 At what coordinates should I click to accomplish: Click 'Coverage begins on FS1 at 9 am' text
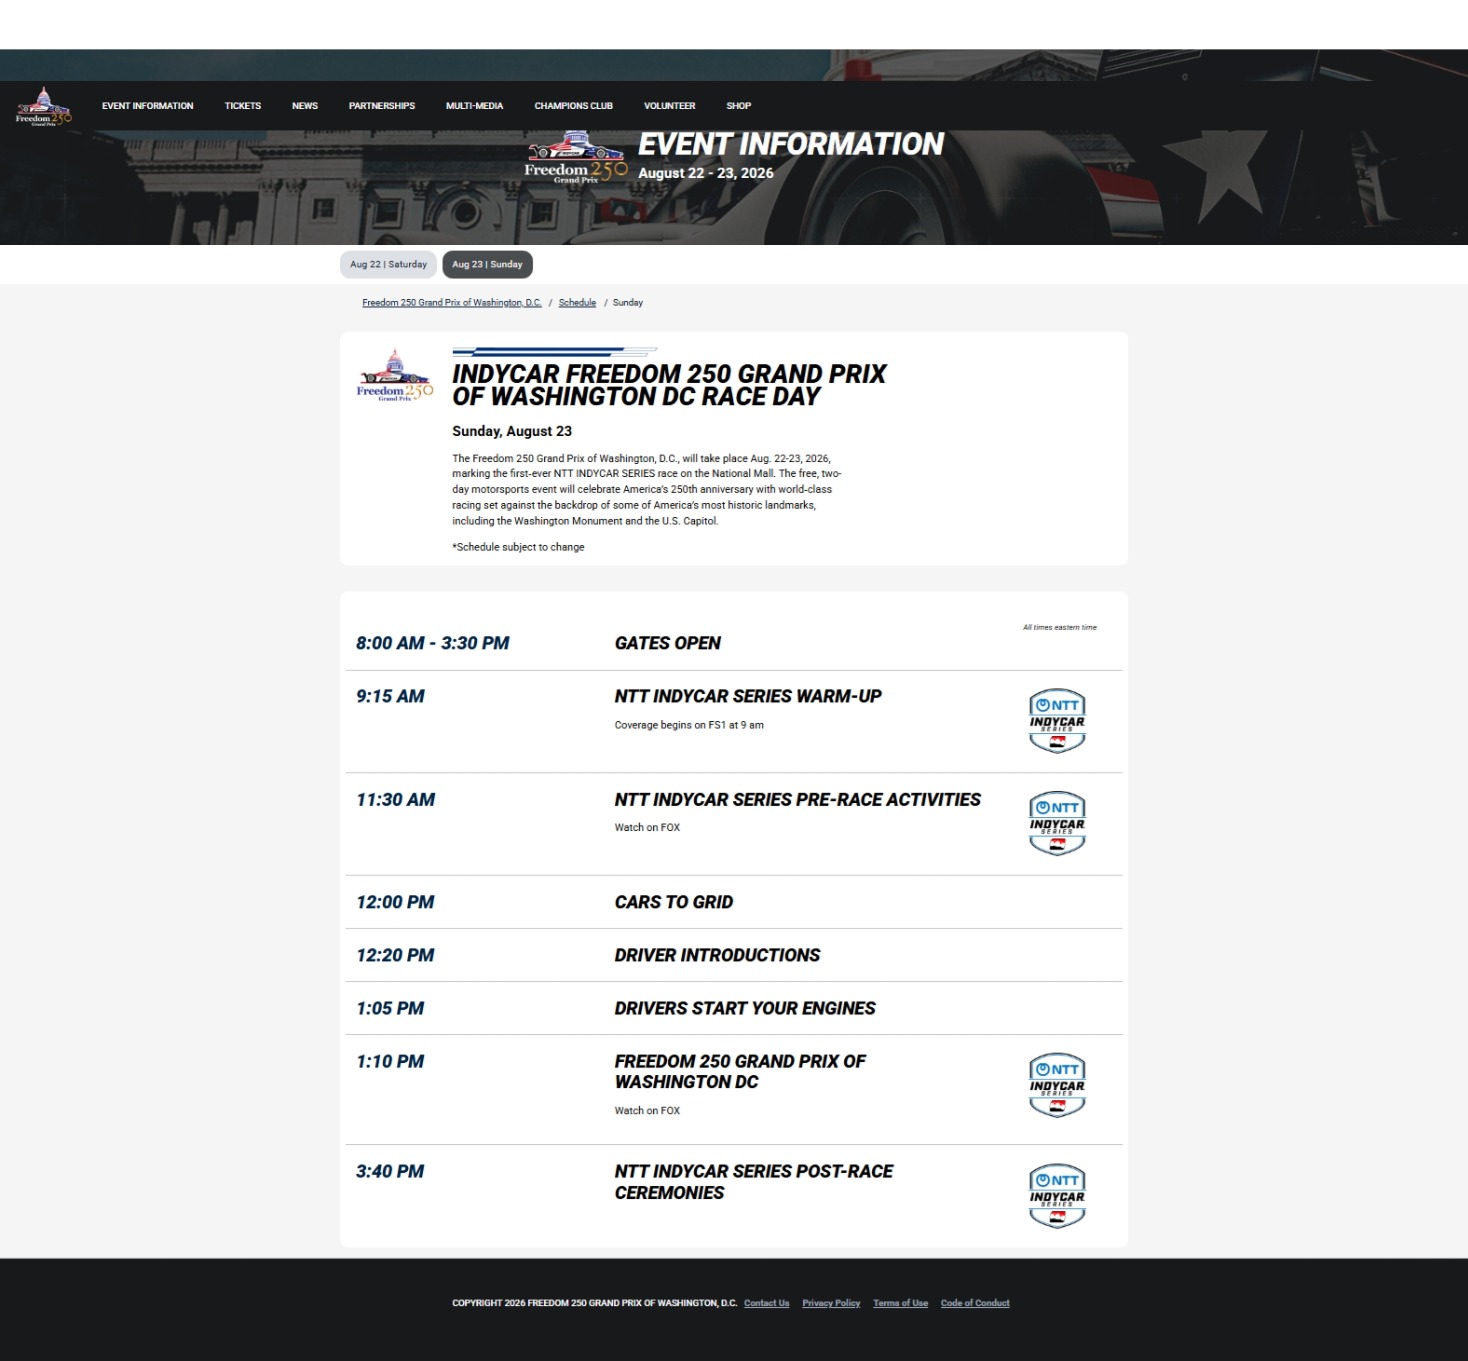(x=689, y=725)
